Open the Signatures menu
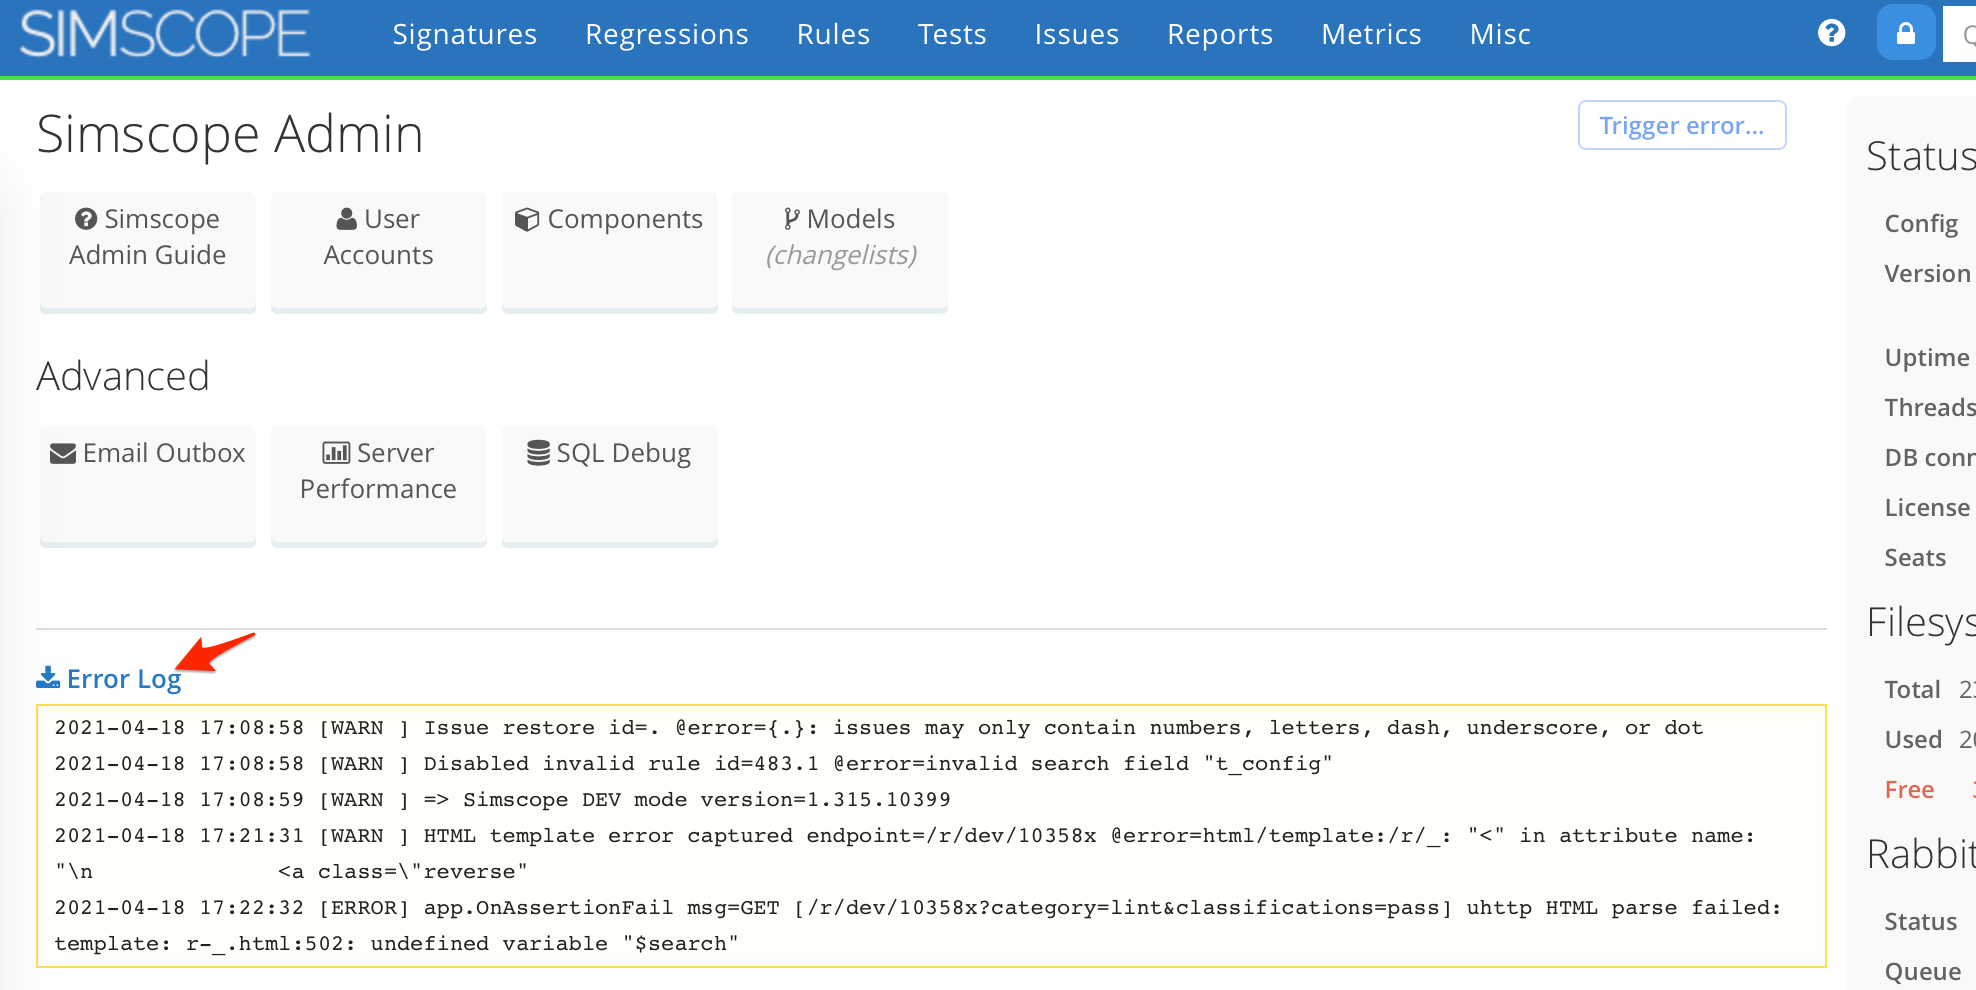This screenshot has height=990, width=1976. (x=464, y=34)
